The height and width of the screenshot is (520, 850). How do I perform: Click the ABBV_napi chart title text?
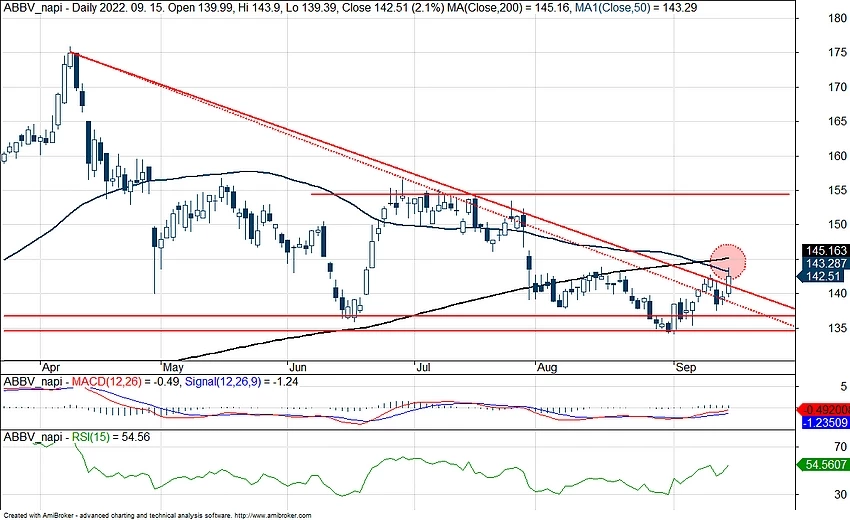(x=33, y=8)
